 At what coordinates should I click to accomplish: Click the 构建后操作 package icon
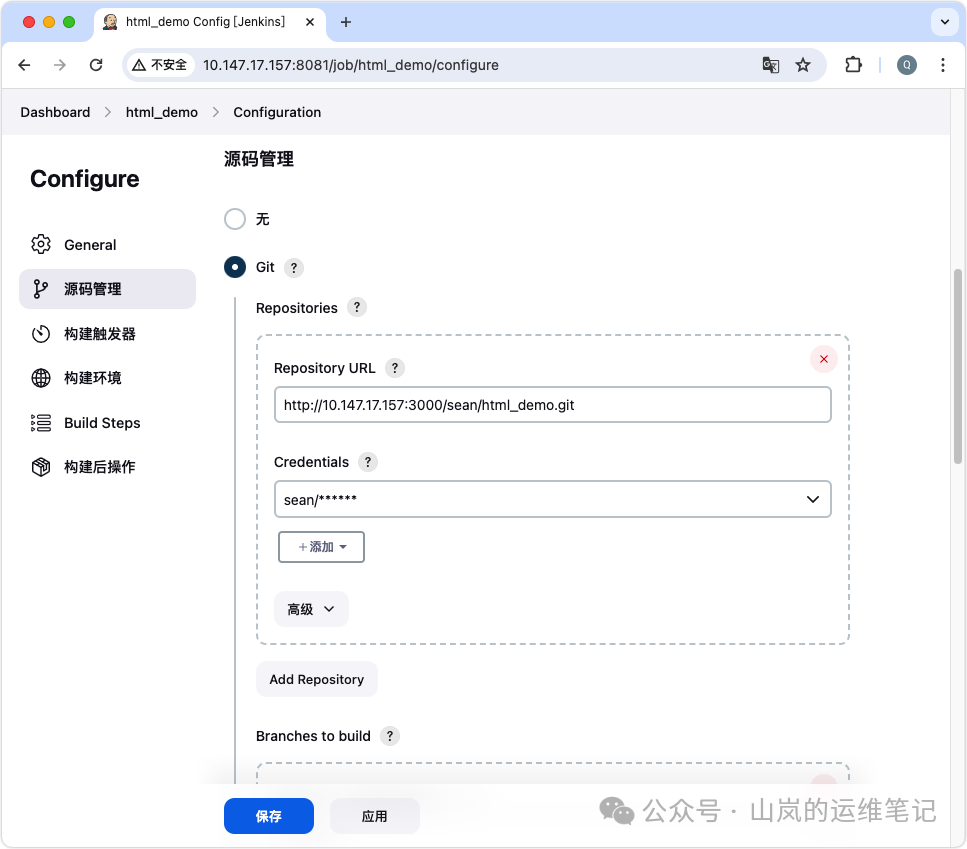(x=41, y=467)
